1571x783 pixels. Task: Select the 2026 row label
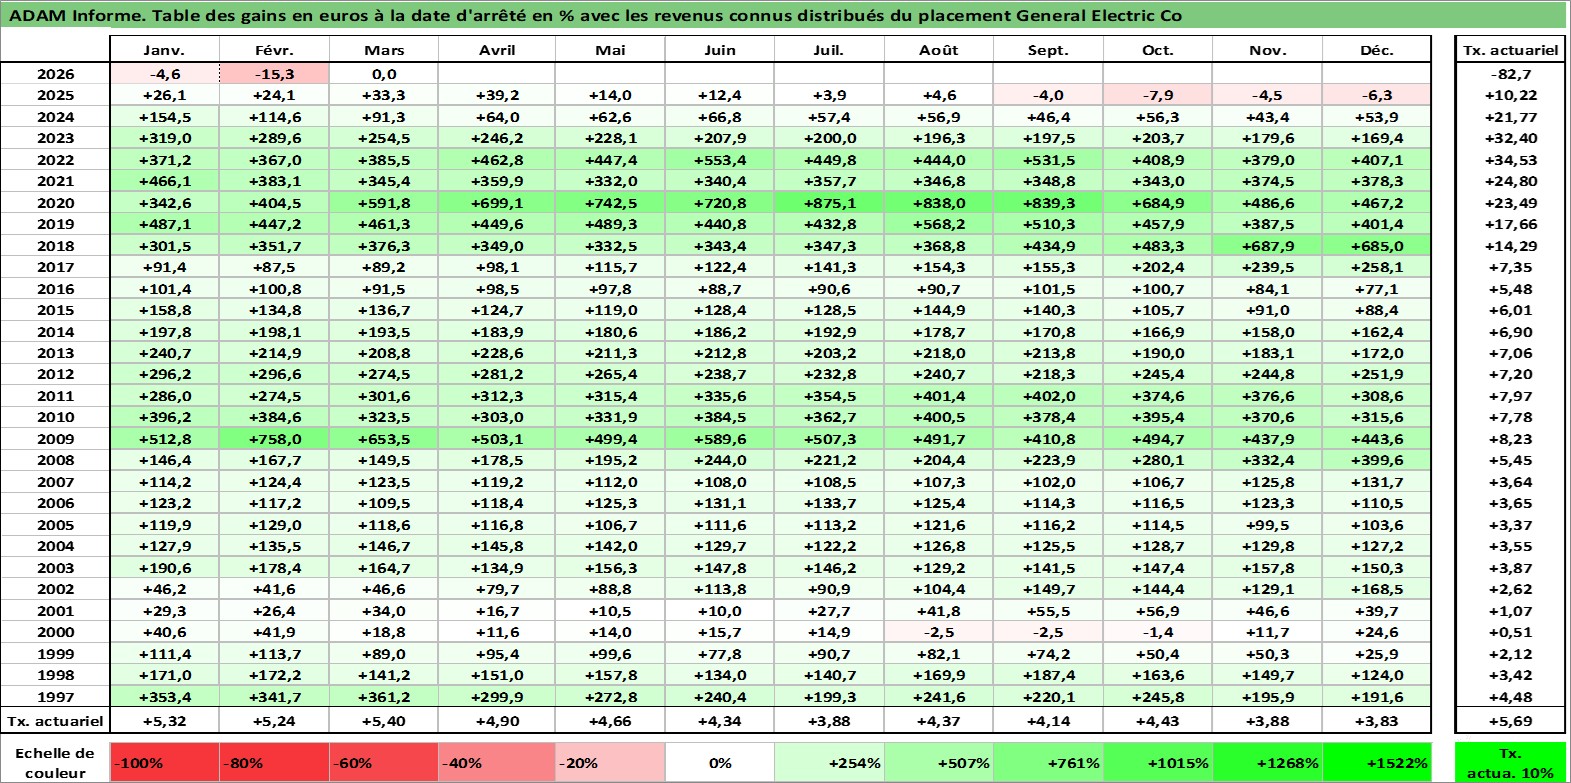pyautogui.click(x=55, y=74)
